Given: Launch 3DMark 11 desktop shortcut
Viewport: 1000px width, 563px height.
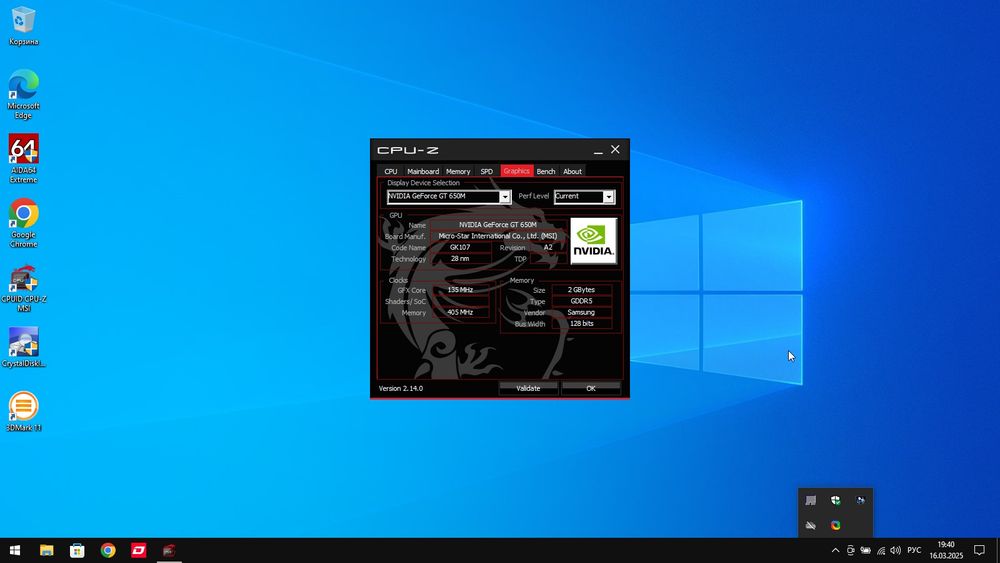Looking at the screenshot, I should [24, 411].
